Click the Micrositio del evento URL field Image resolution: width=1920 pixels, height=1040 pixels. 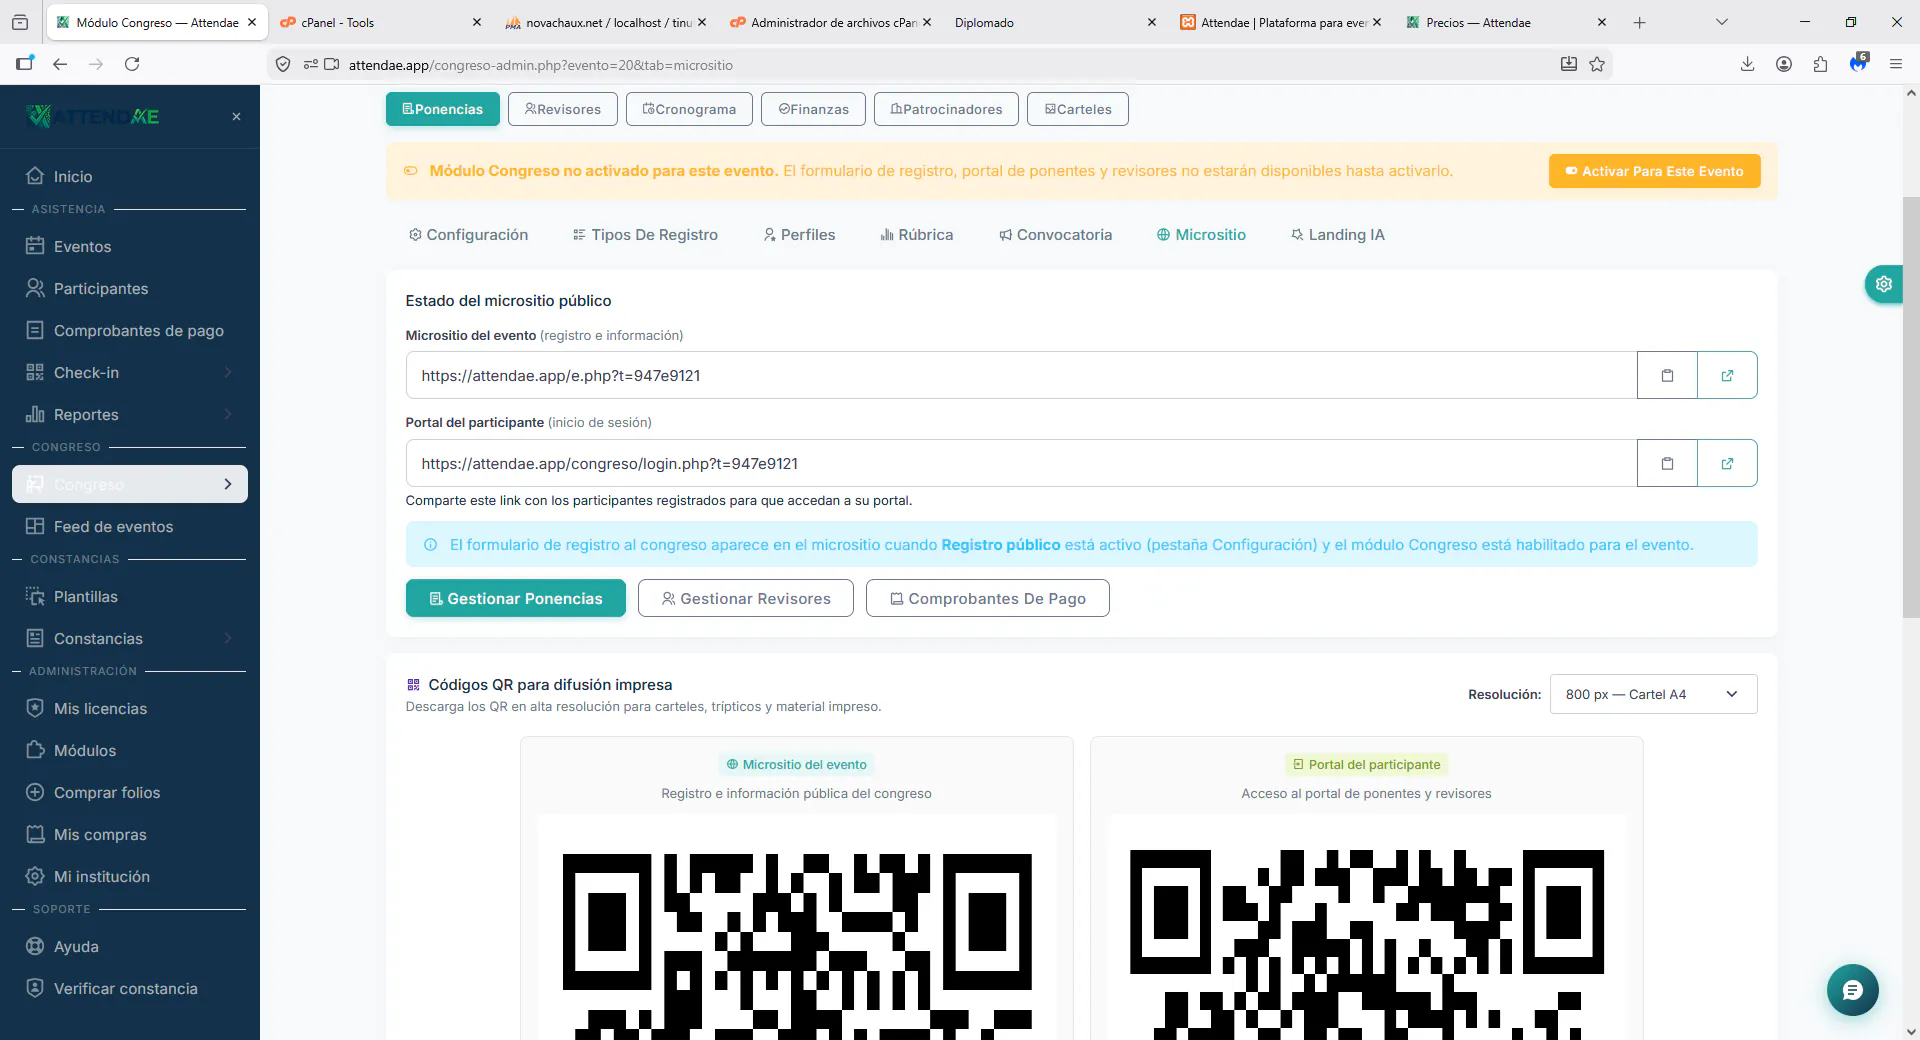pos(1021,375)
